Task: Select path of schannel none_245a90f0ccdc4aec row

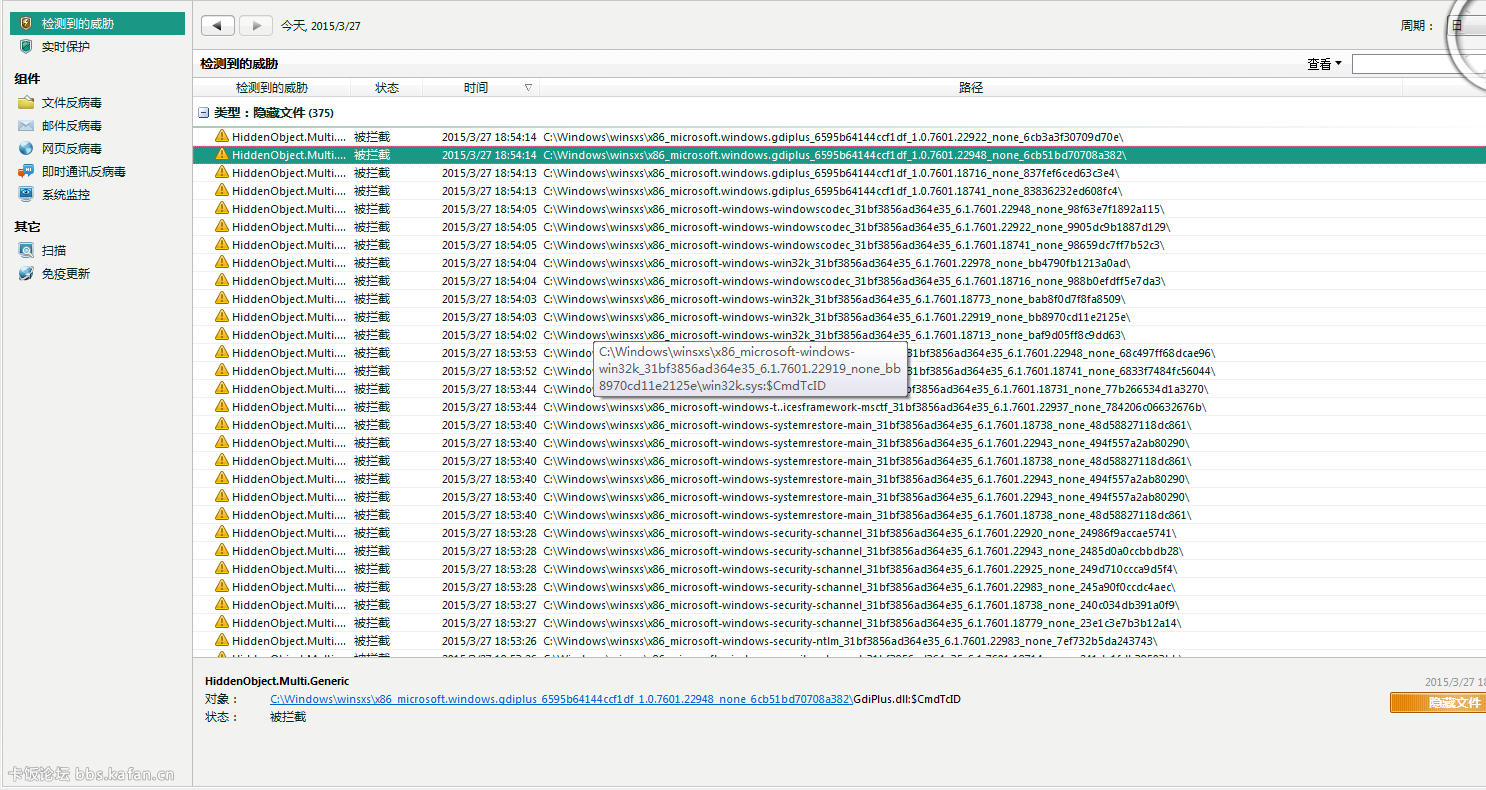Action: 859,586
